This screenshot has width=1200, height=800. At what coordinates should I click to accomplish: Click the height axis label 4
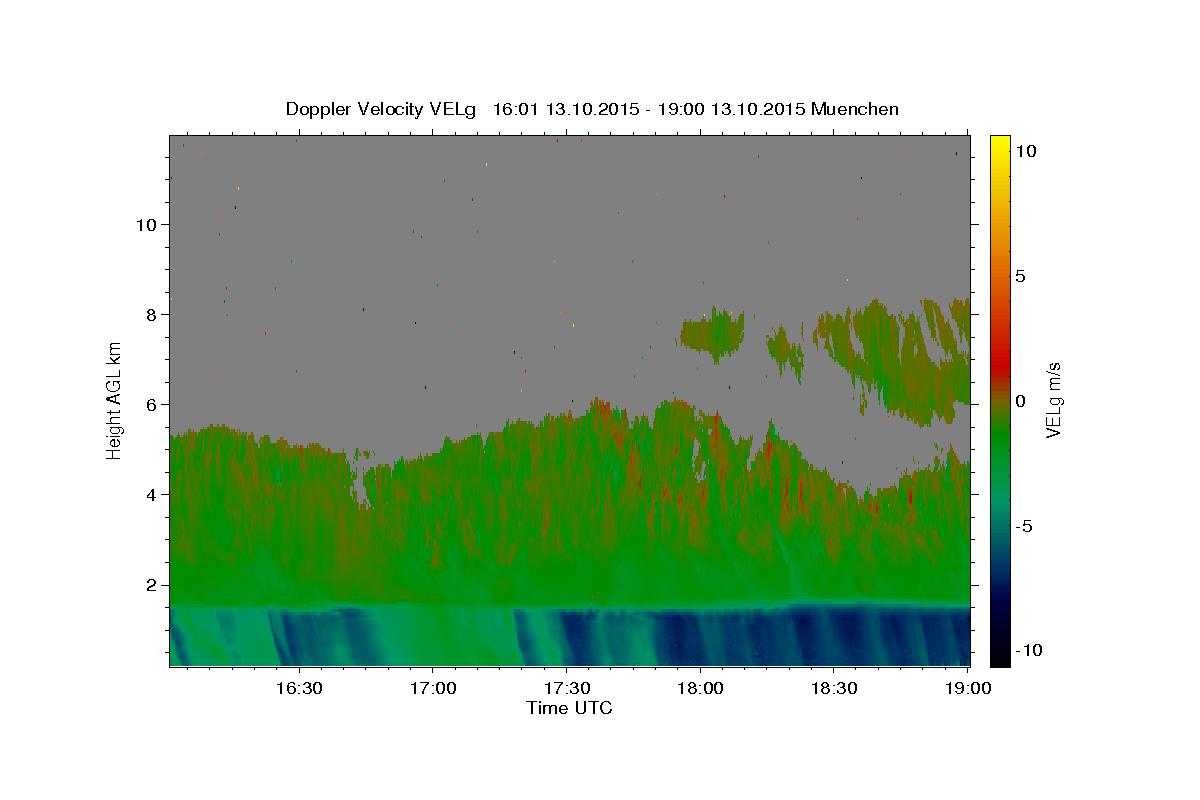tap(154, 494)
